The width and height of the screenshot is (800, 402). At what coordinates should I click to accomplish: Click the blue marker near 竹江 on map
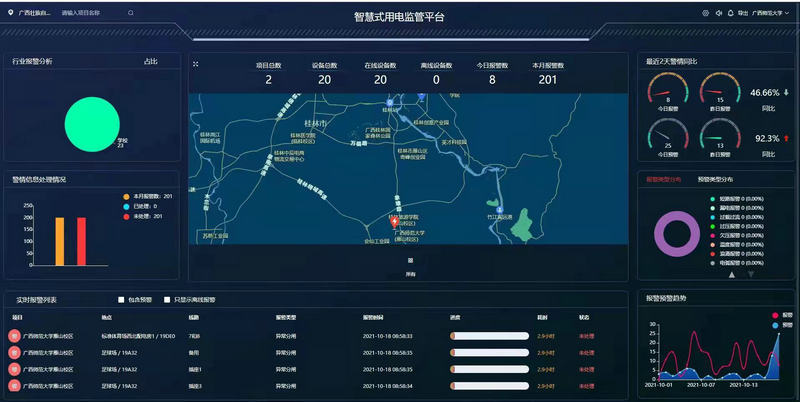500,210
